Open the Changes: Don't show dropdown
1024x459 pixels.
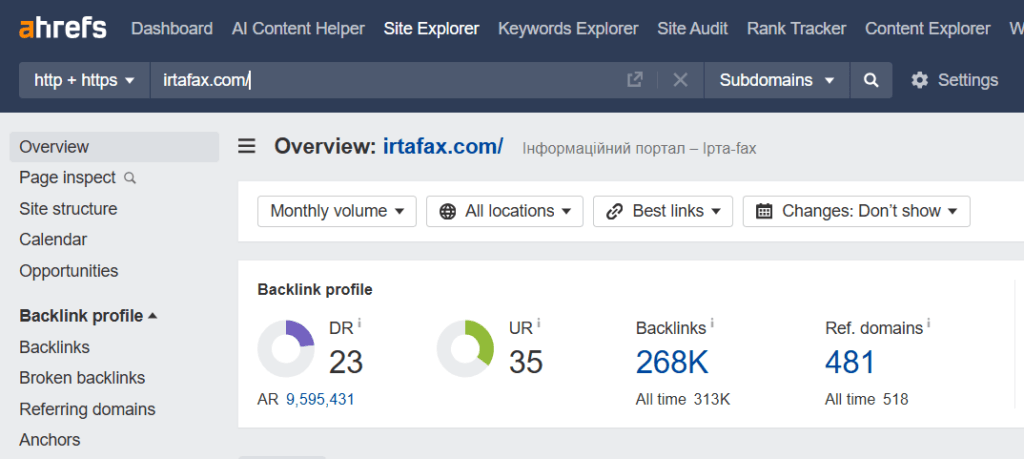pos(856,212)
